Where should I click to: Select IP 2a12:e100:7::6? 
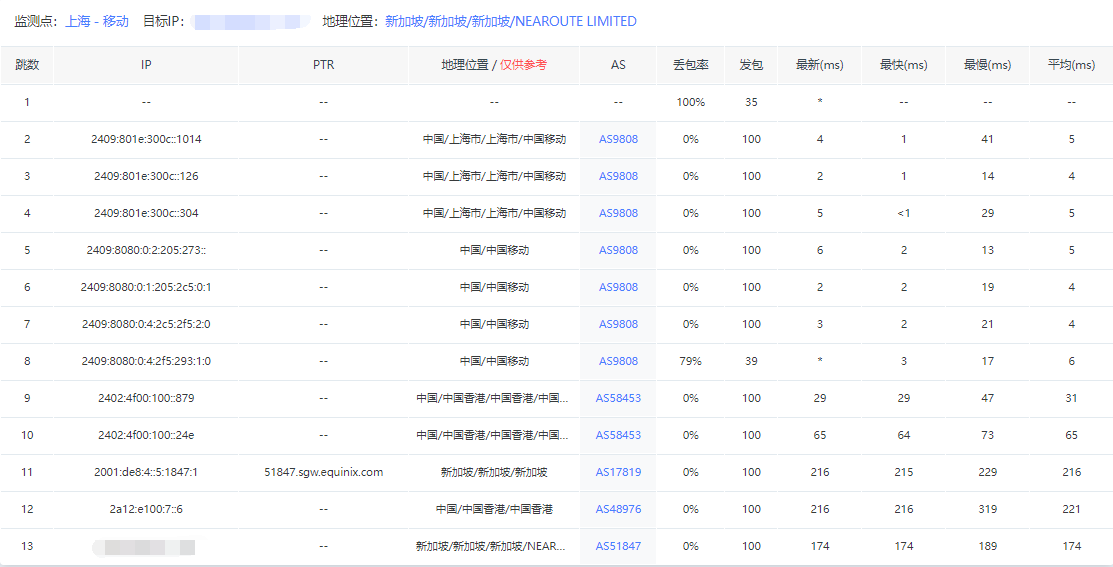point(146,509)
